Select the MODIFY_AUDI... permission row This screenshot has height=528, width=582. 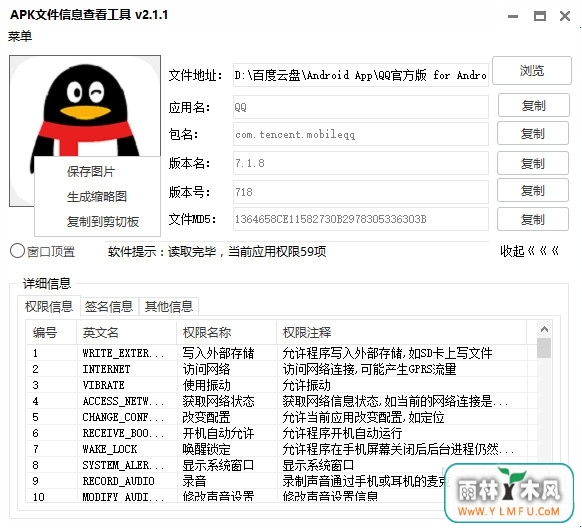click(282, 496)
